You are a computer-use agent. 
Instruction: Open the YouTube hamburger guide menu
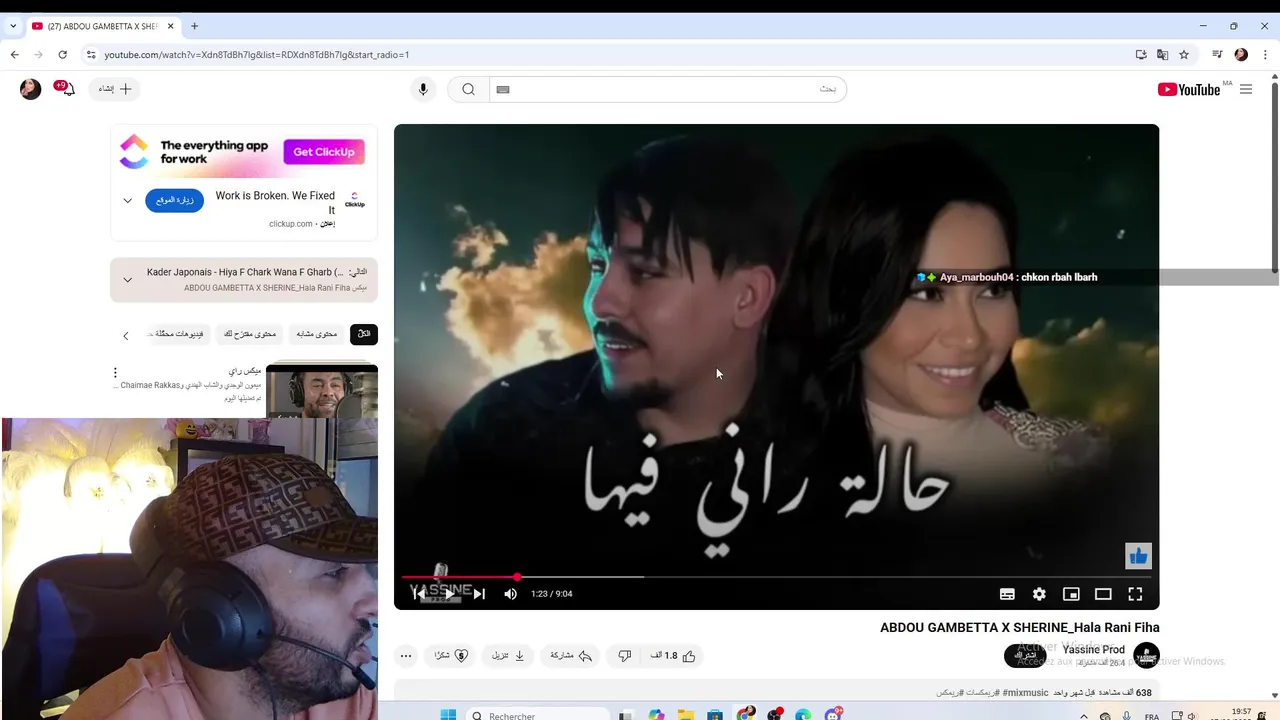click(1246, 89)
